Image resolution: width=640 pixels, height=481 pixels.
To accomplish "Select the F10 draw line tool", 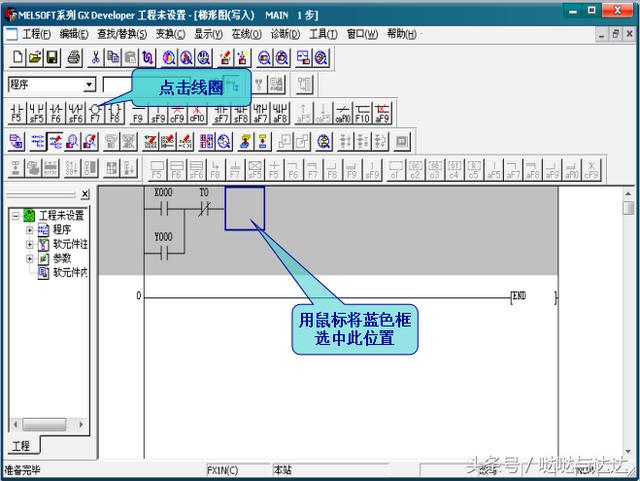I will [362, 113].
